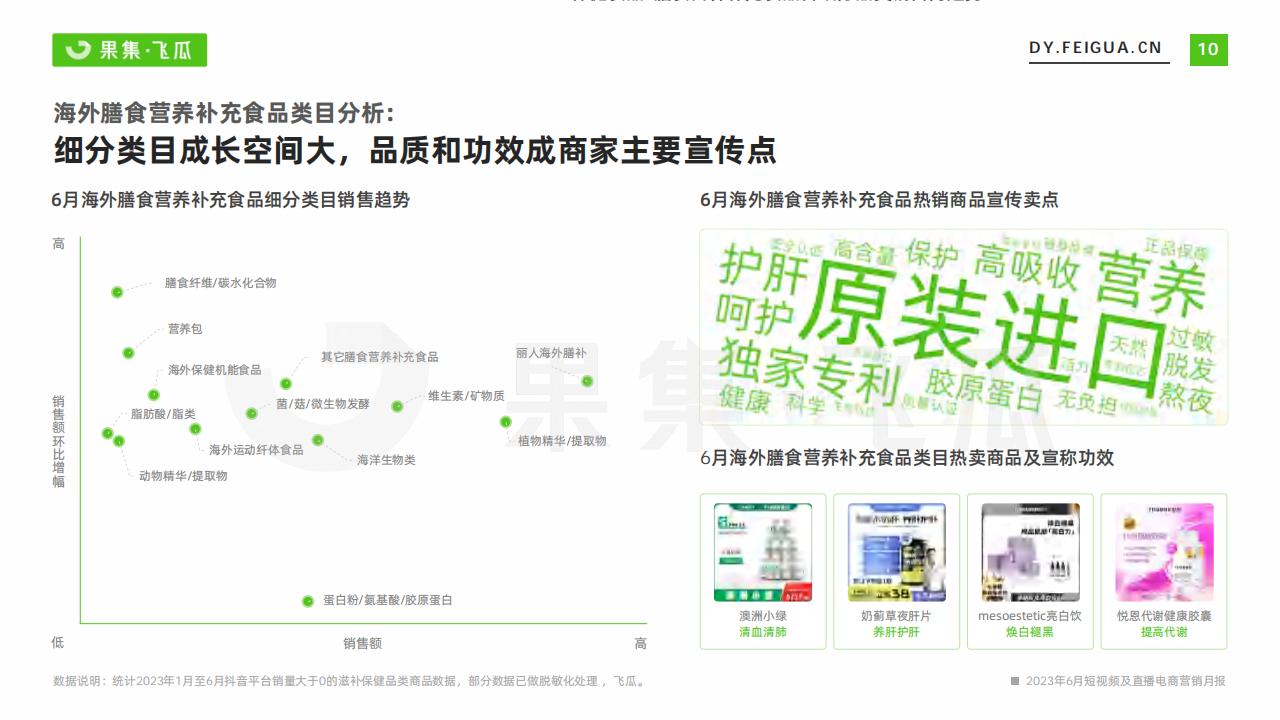This screenshot has height=720, width=1280.
Task: Open the 澳洲小绿 product thumbnail
Action: (x=763, y=552)
